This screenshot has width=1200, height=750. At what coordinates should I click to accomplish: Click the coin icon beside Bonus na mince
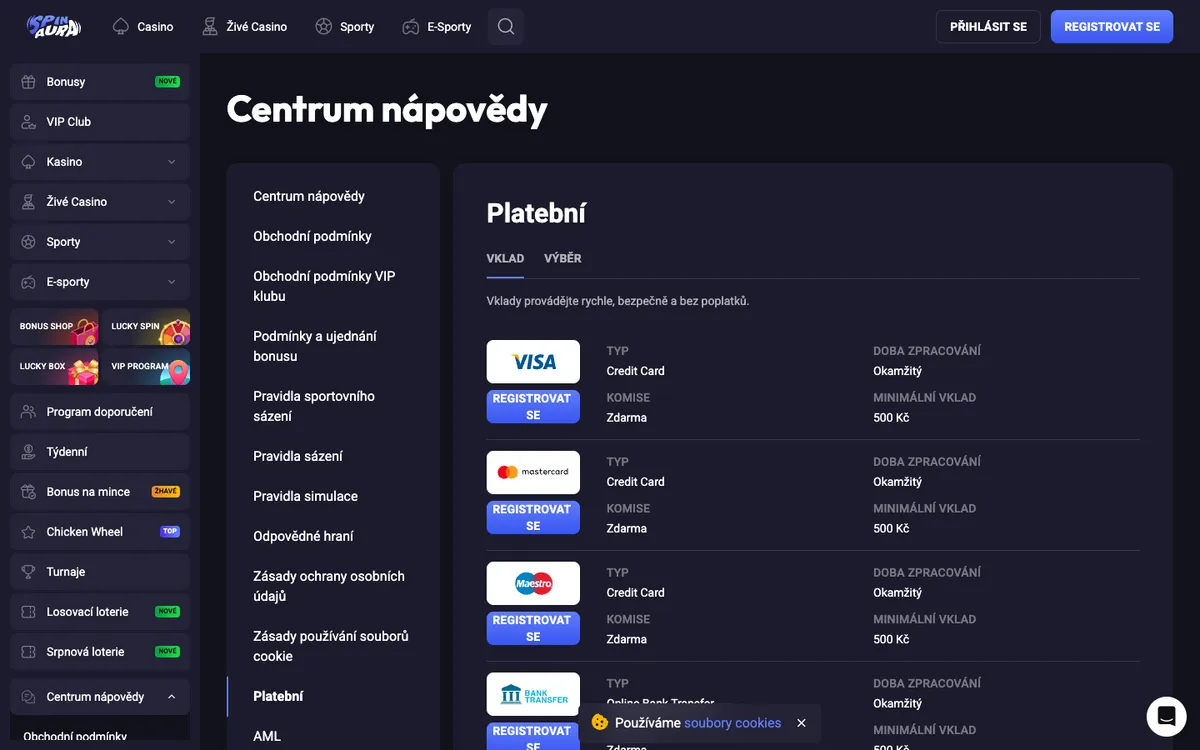(x=28, y=492)
